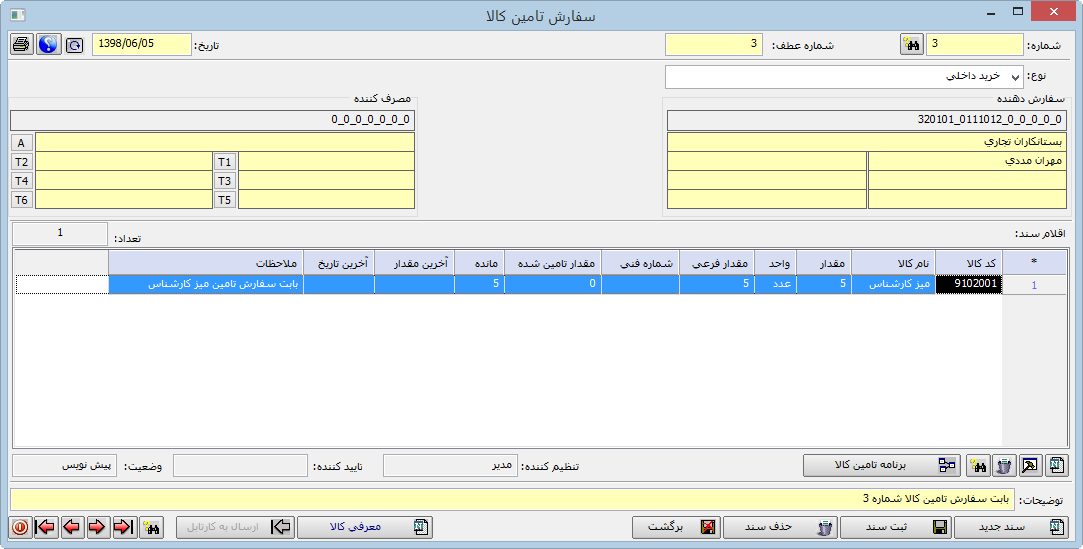Click the آخرین مقدار column header
This screenshot has width=1083, height=549.
414,263
